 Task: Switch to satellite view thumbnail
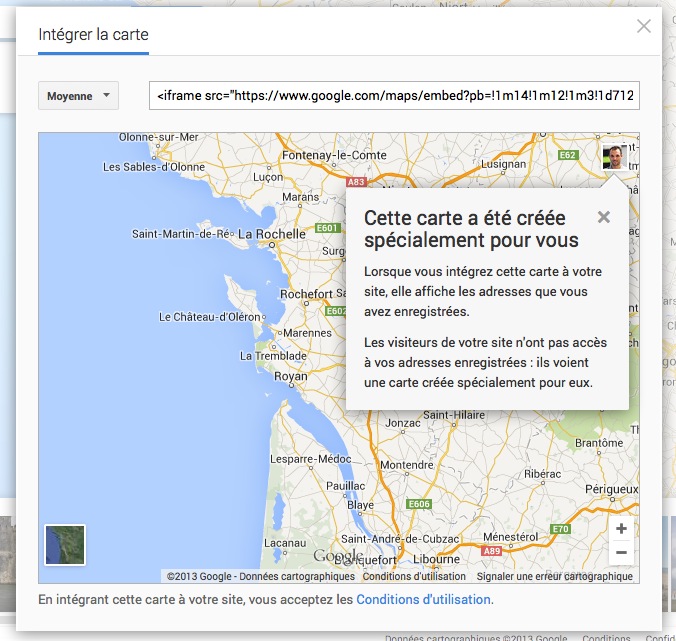[x=65, y=545]
